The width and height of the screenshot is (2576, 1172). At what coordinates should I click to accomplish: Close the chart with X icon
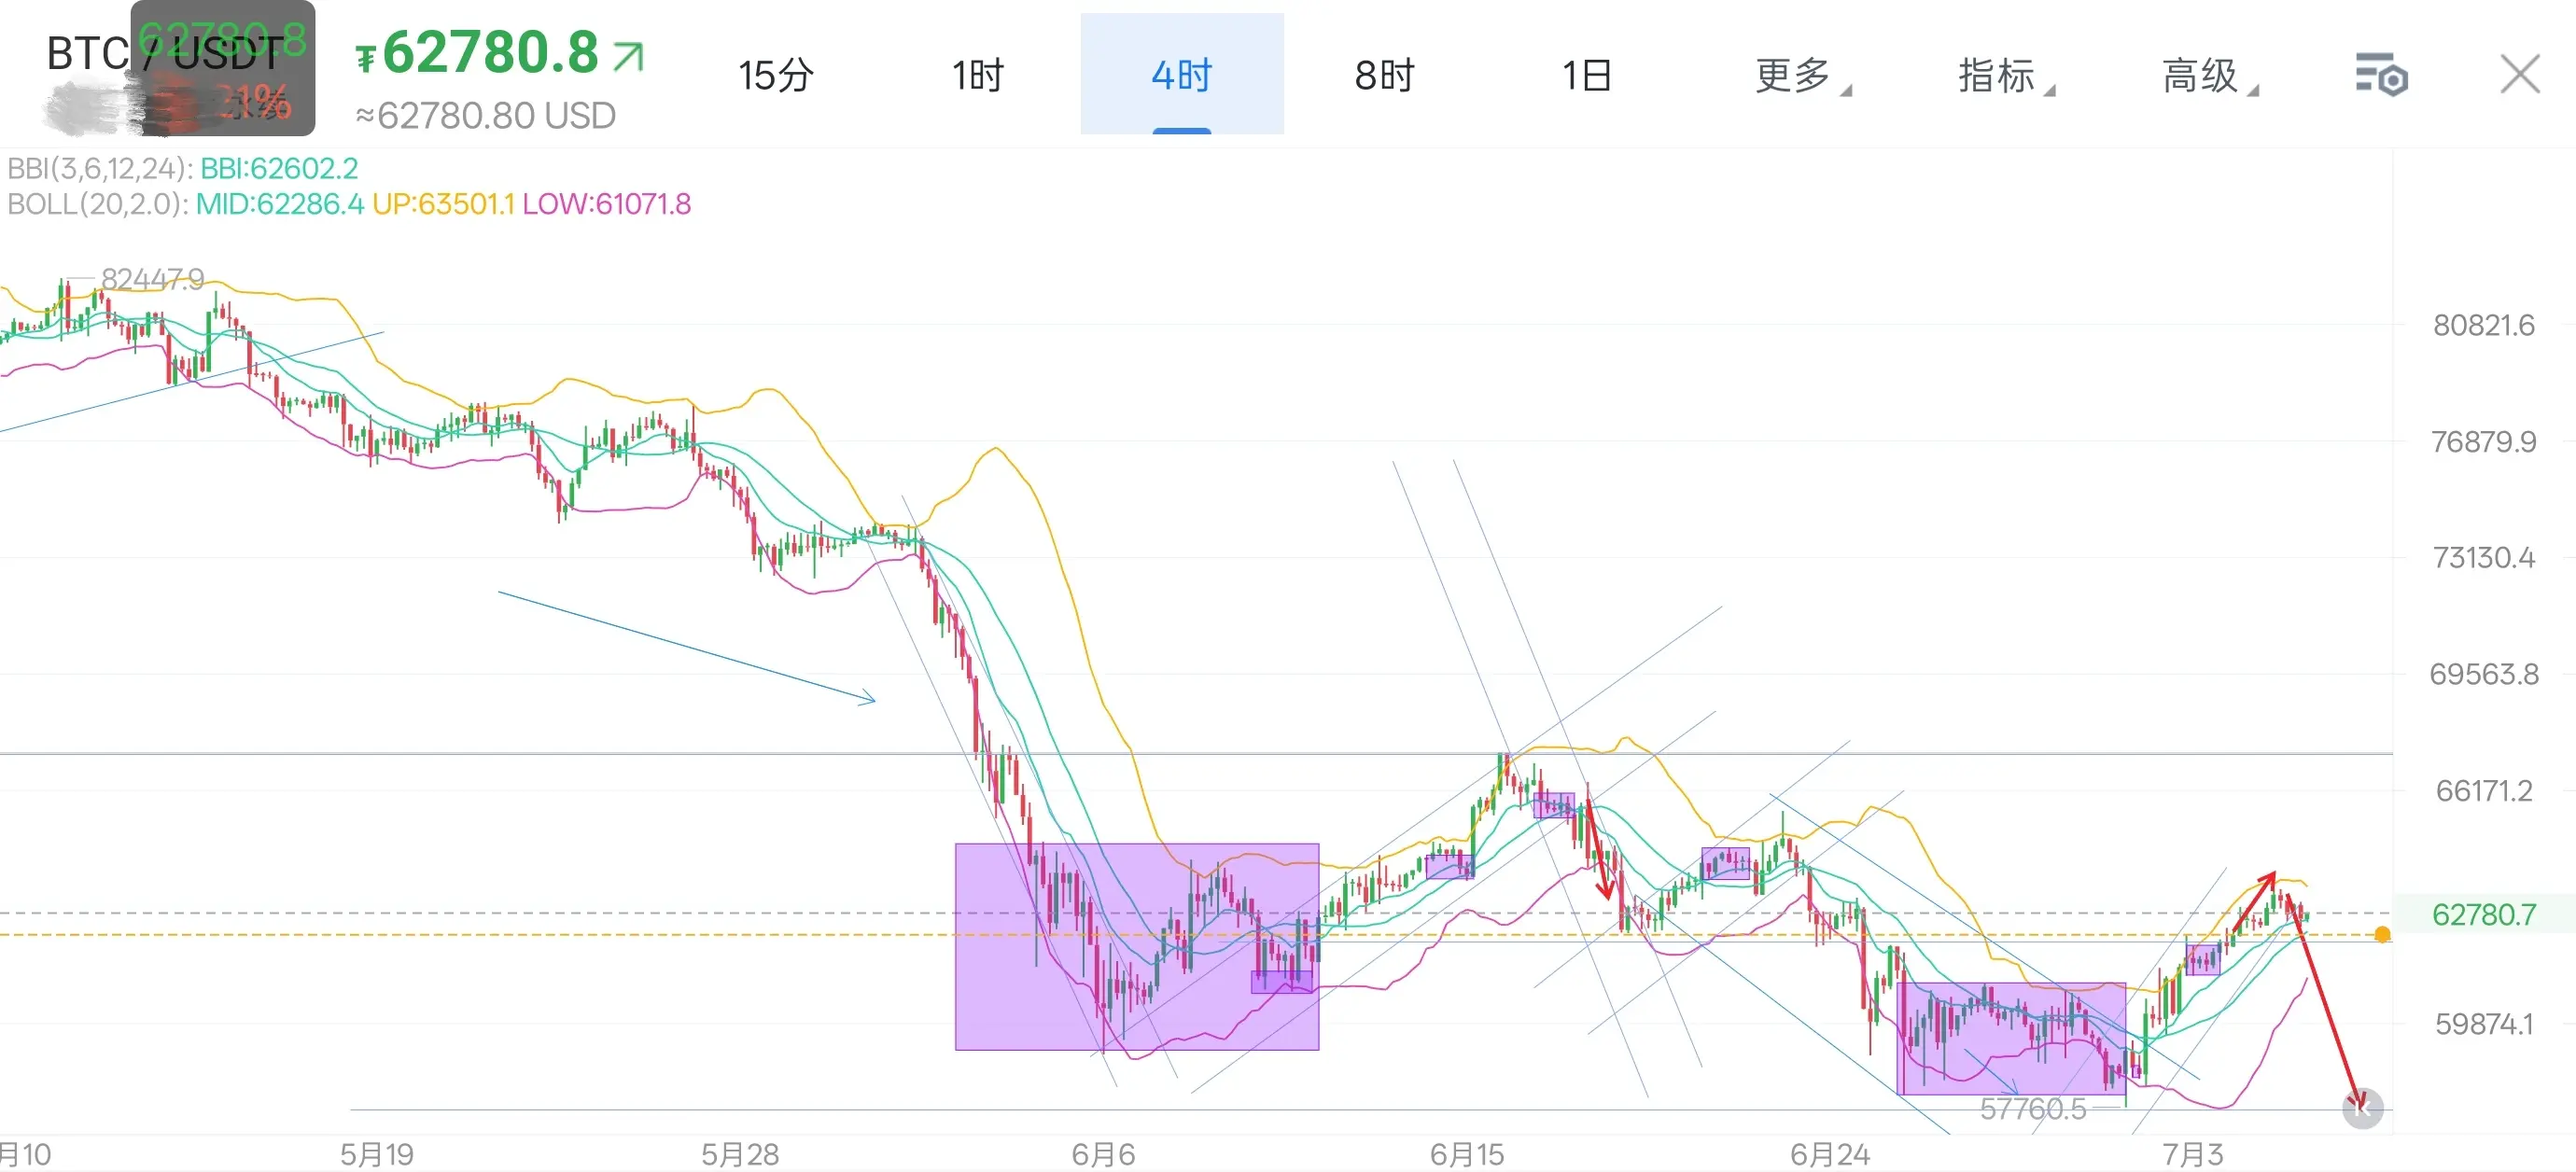(2519, 74)
